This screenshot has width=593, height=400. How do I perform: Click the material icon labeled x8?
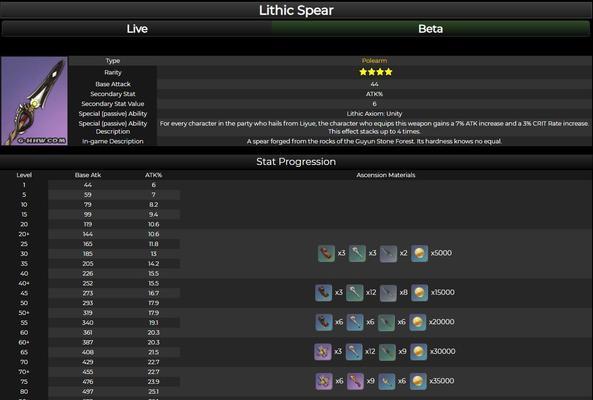point(388,293)
